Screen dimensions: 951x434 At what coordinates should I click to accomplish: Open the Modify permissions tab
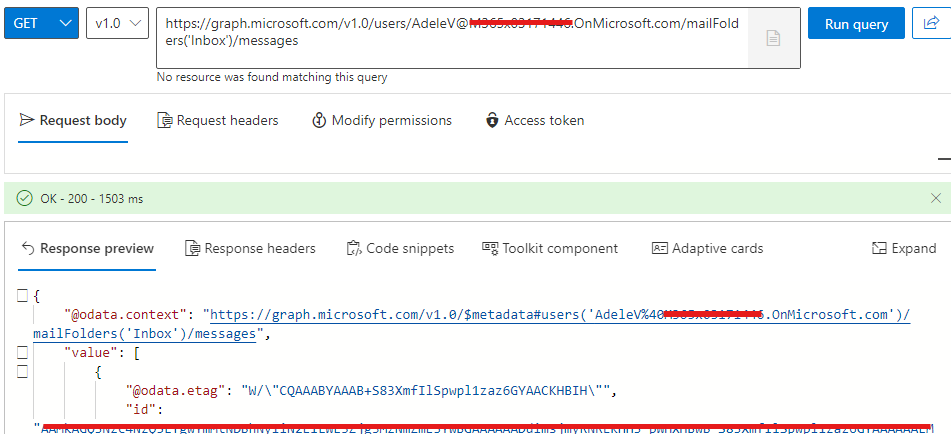click(x=381, y=121)
